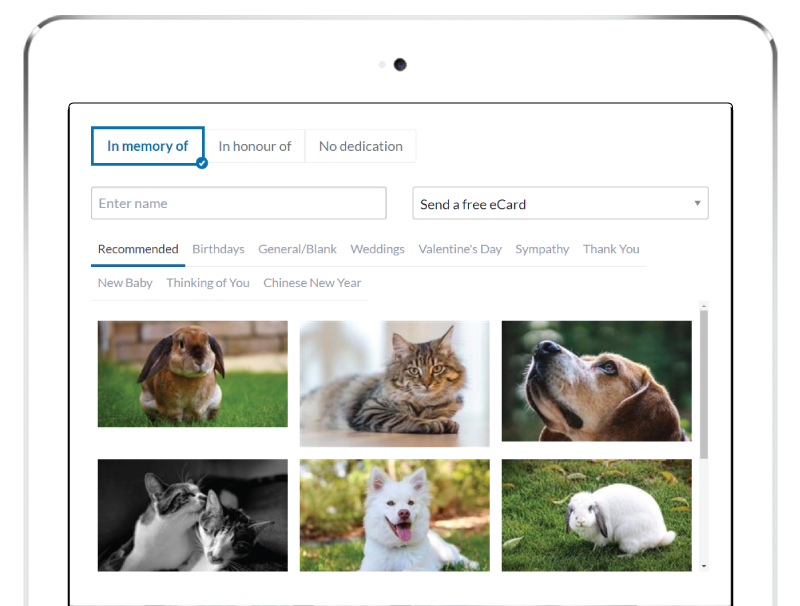Image resolution: width=800 pixels, height=606 pixels.
Task: Pick the brown rabbit eCard image
Action: coord(192,374)
